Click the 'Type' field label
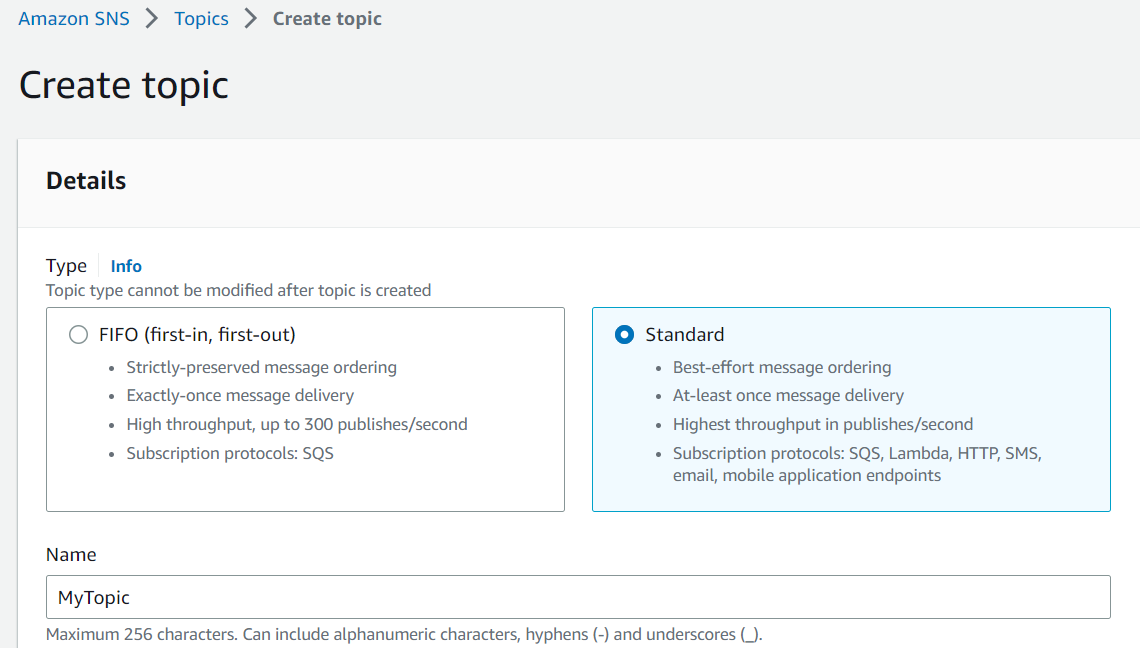 pyautogui.click(x=66, y=266)
